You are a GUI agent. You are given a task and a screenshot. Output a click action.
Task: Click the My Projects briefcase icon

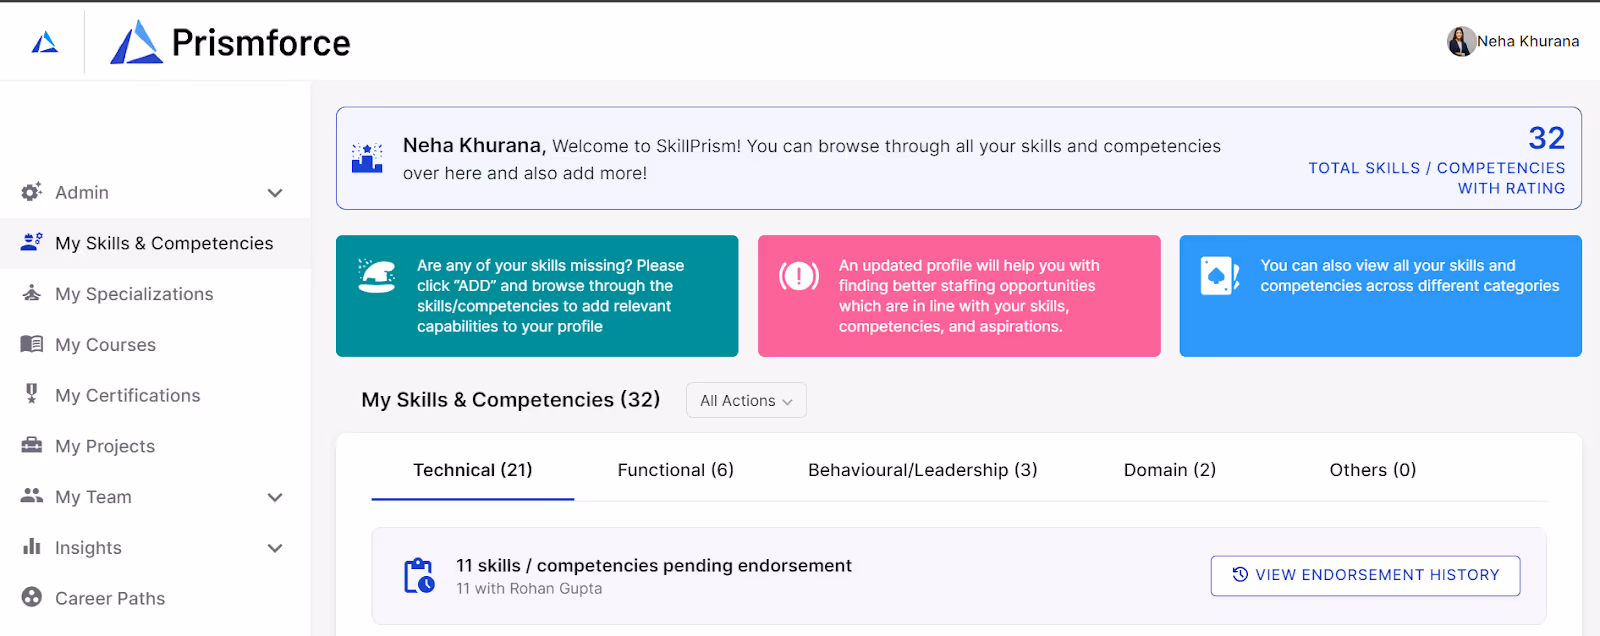[32, 445]
